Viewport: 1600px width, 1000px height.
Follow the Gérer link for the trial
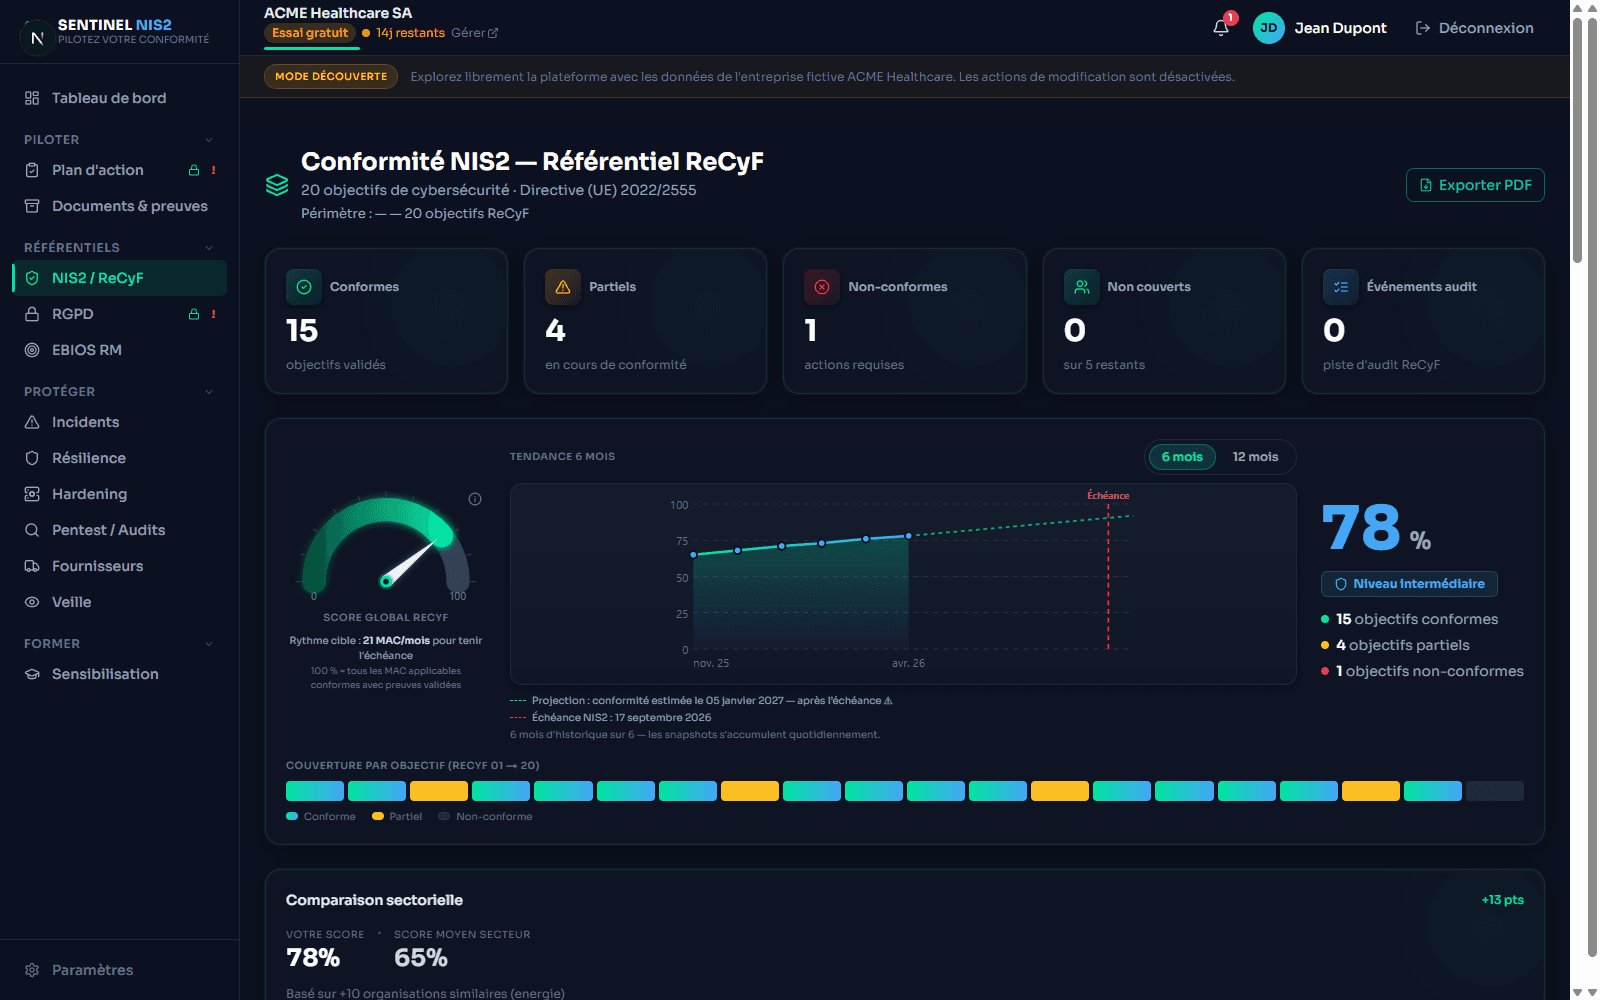click(x=474, y=33)
